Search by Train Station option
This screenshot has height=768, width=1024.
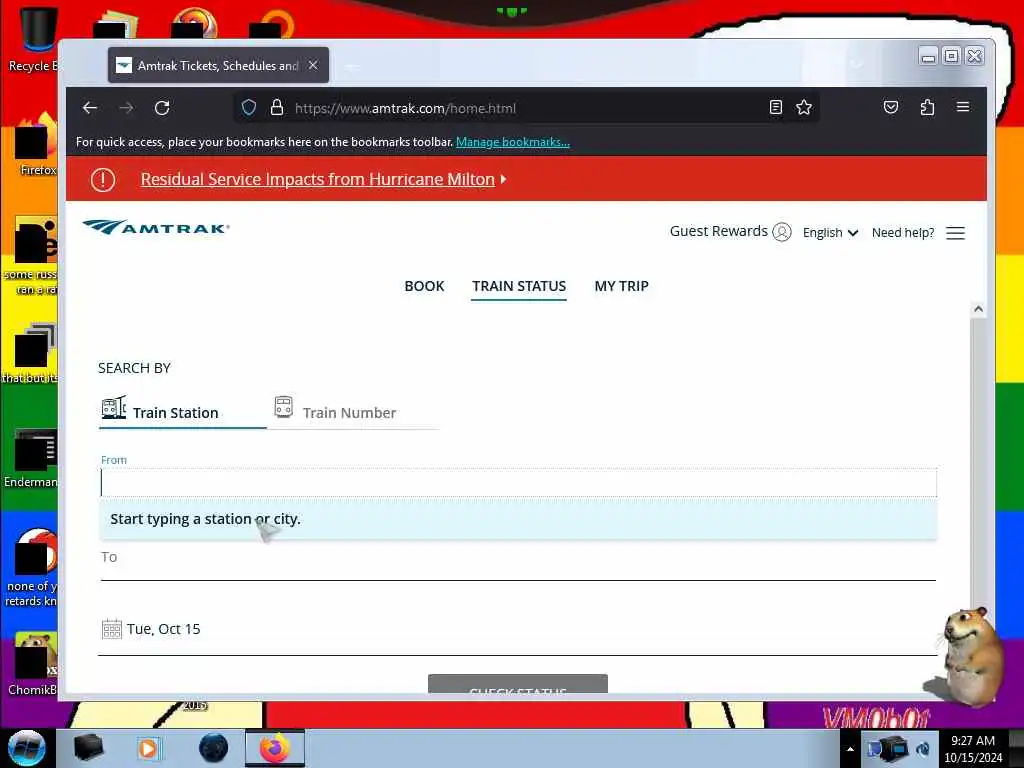(x=182, y=411)
